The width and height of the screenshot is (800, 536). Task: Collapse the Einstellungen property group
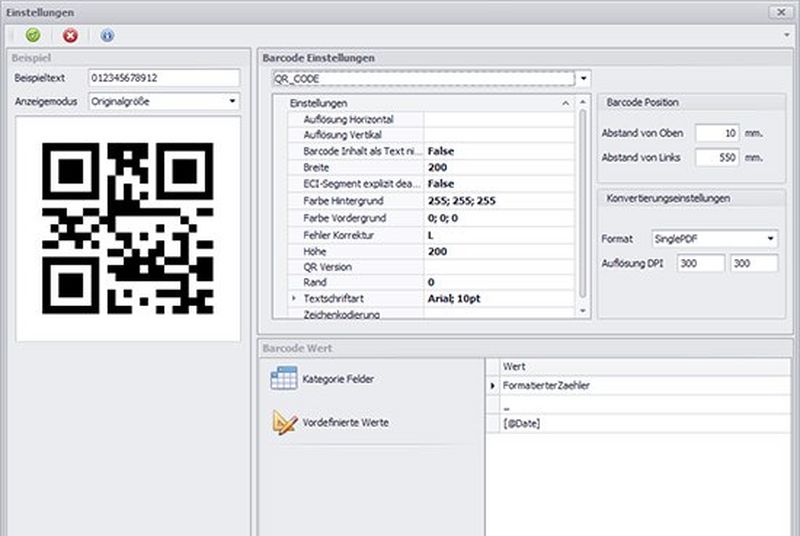coord(565,103)
